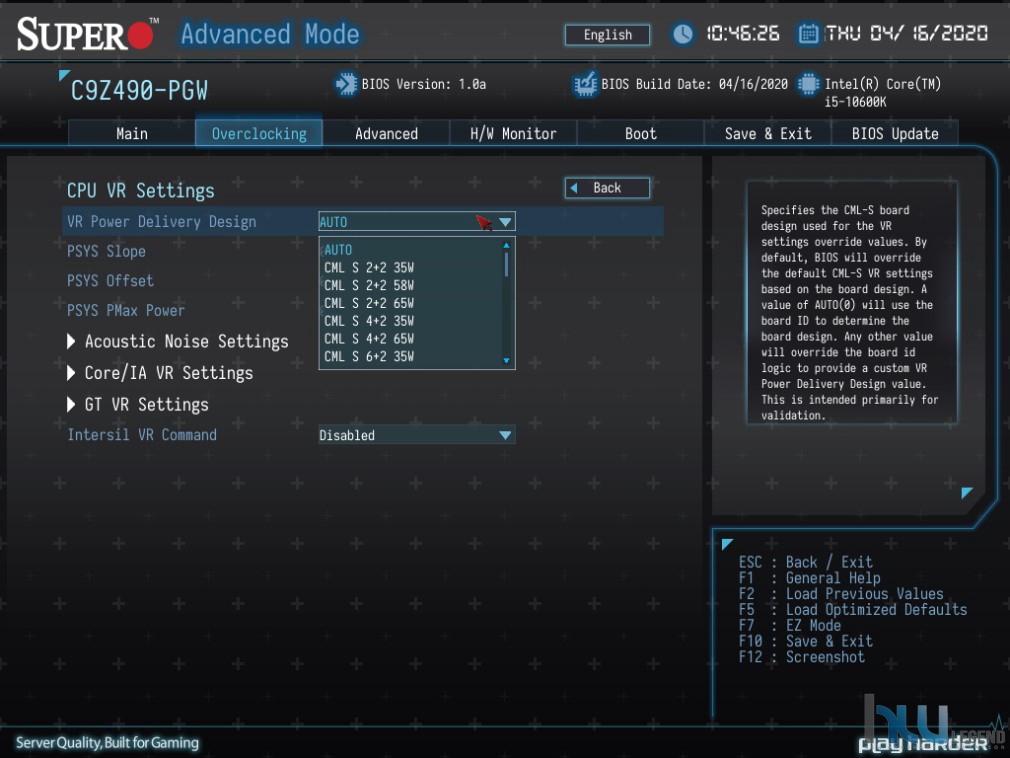Click the F12 : Screenshot hint
1010x758 pixels.
click(x=802, y=657)
